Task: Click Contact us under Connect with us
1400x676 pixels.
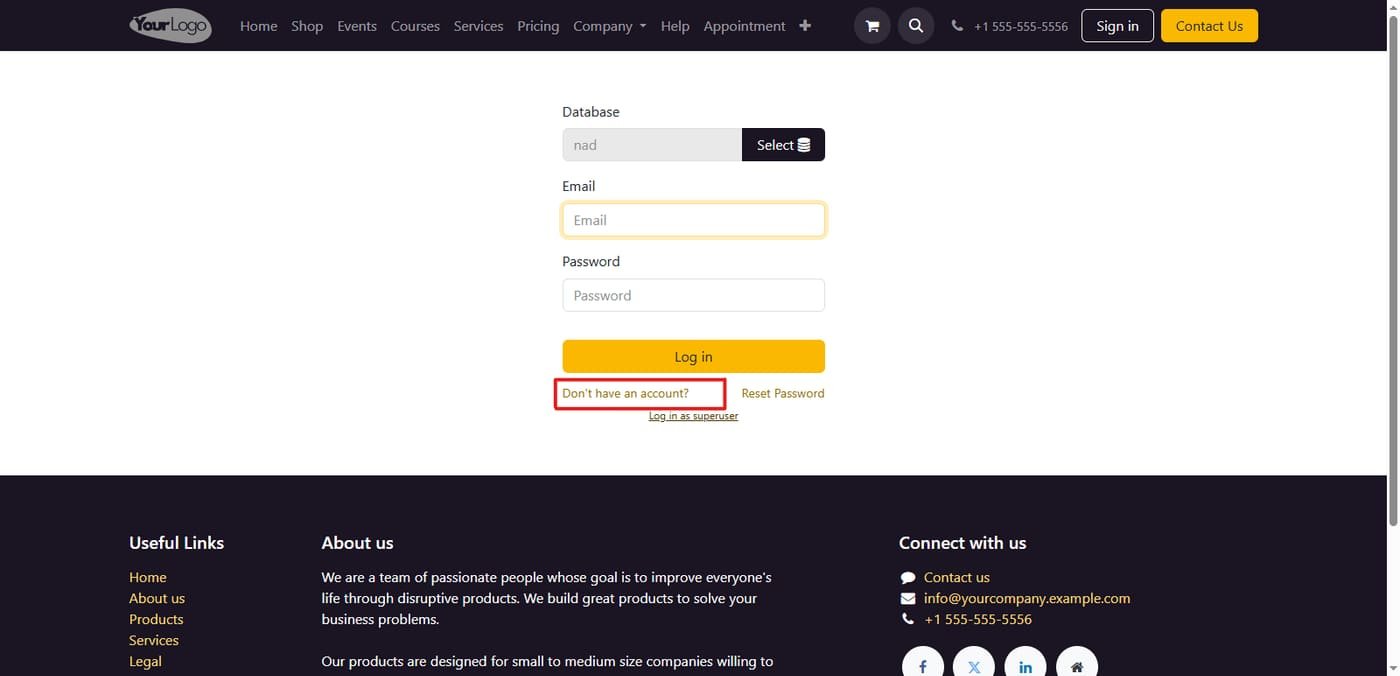Action: click(957, 578)
